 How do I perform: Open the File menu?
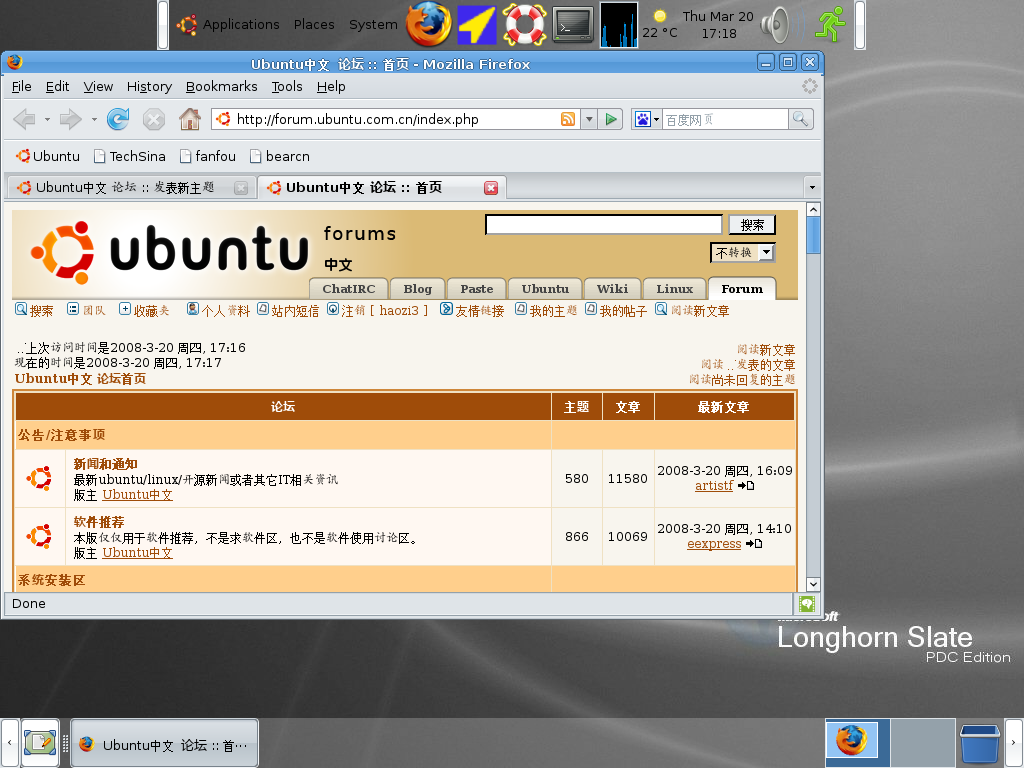pyautogui.click(x=22, y=86)
